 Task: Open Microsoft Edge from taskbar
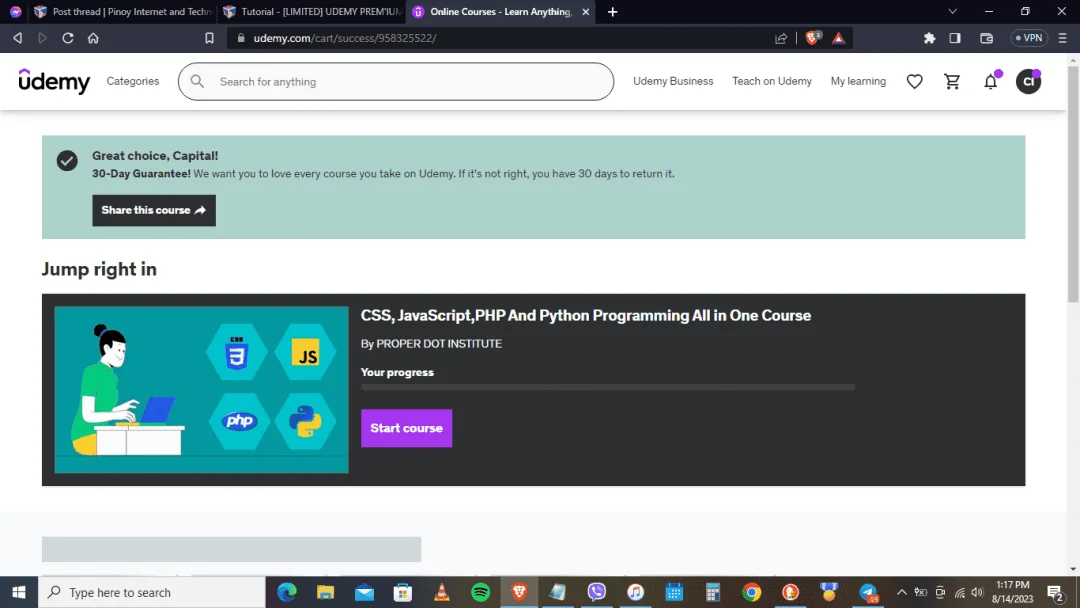coord(287,592)
